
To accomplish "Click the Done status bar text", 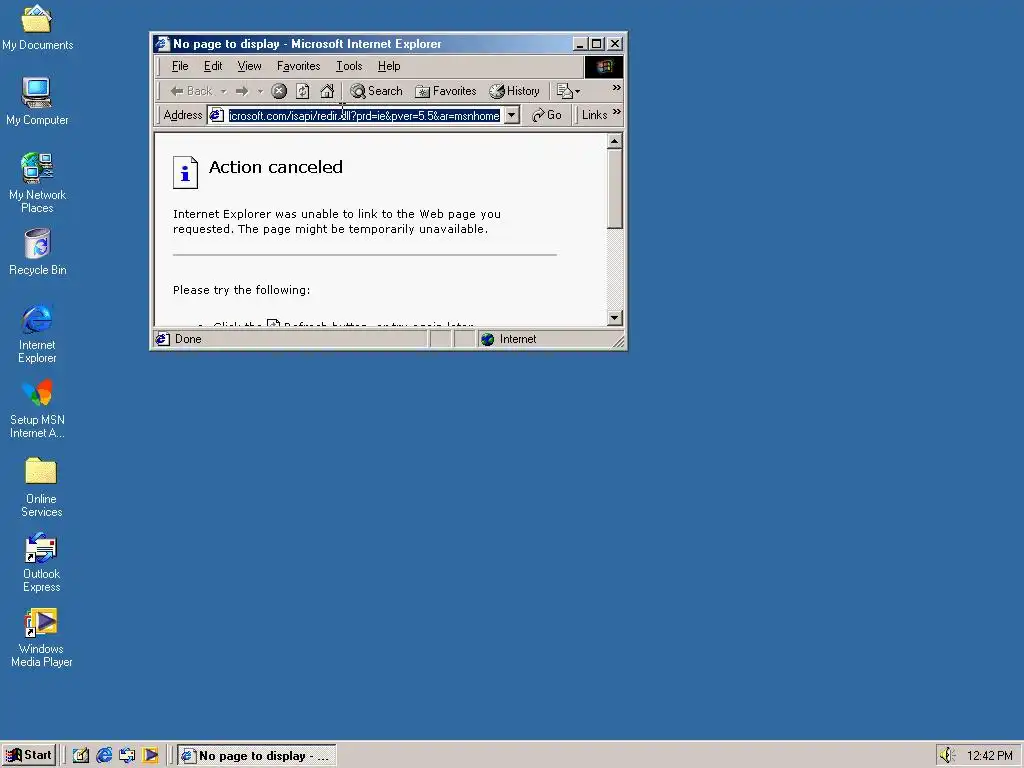I will point(188,339).
